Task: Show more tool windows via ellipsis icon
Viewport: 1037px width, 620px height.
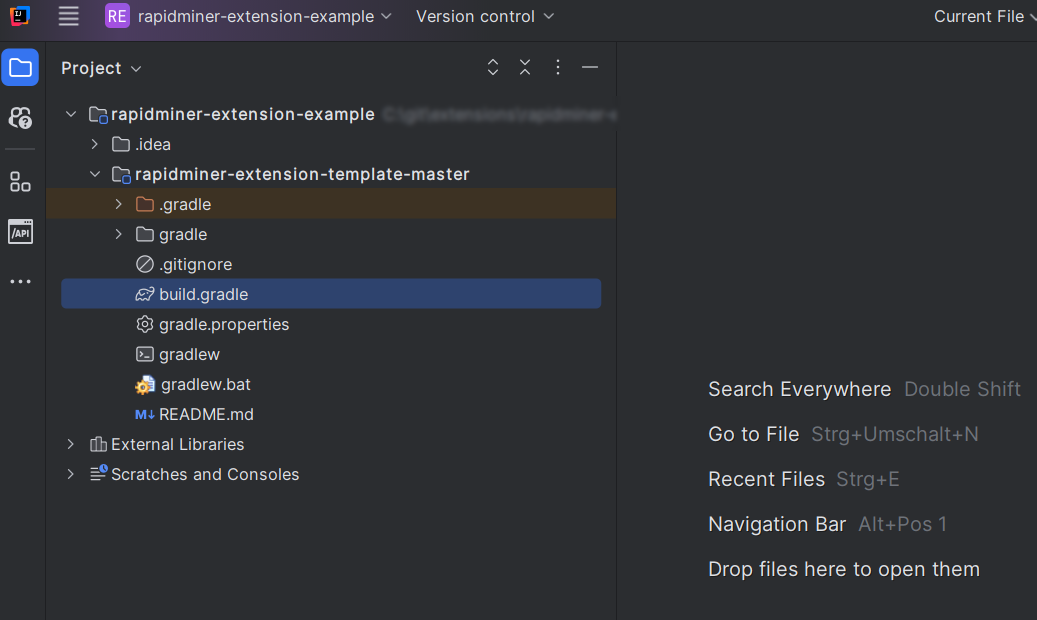Action: pyautogui.click(x=20, y=281)
